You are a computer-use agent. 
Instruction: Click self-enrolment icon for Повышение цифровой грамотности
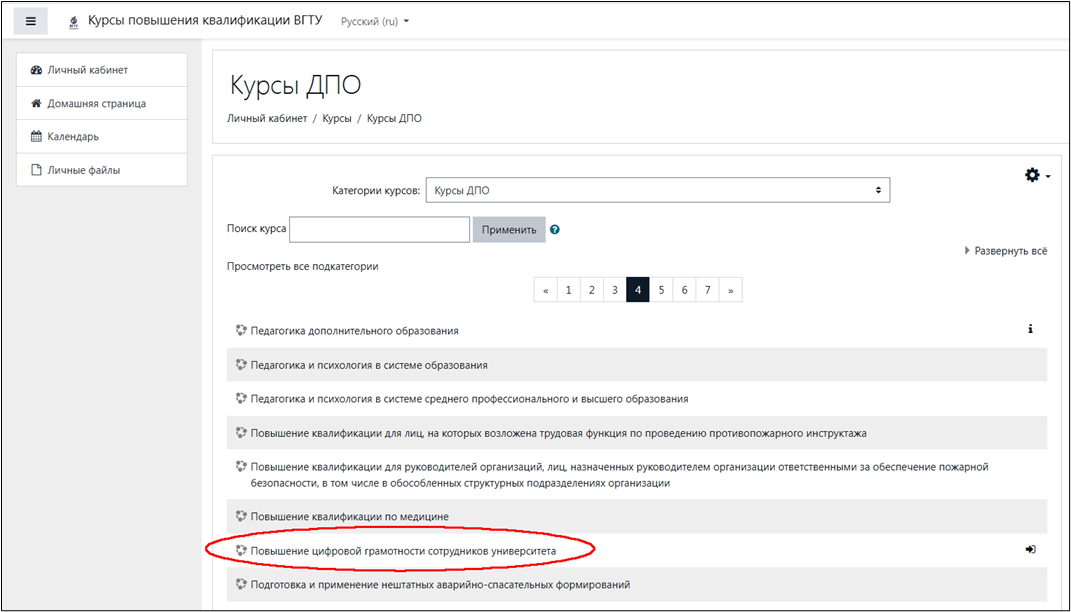1030,549
